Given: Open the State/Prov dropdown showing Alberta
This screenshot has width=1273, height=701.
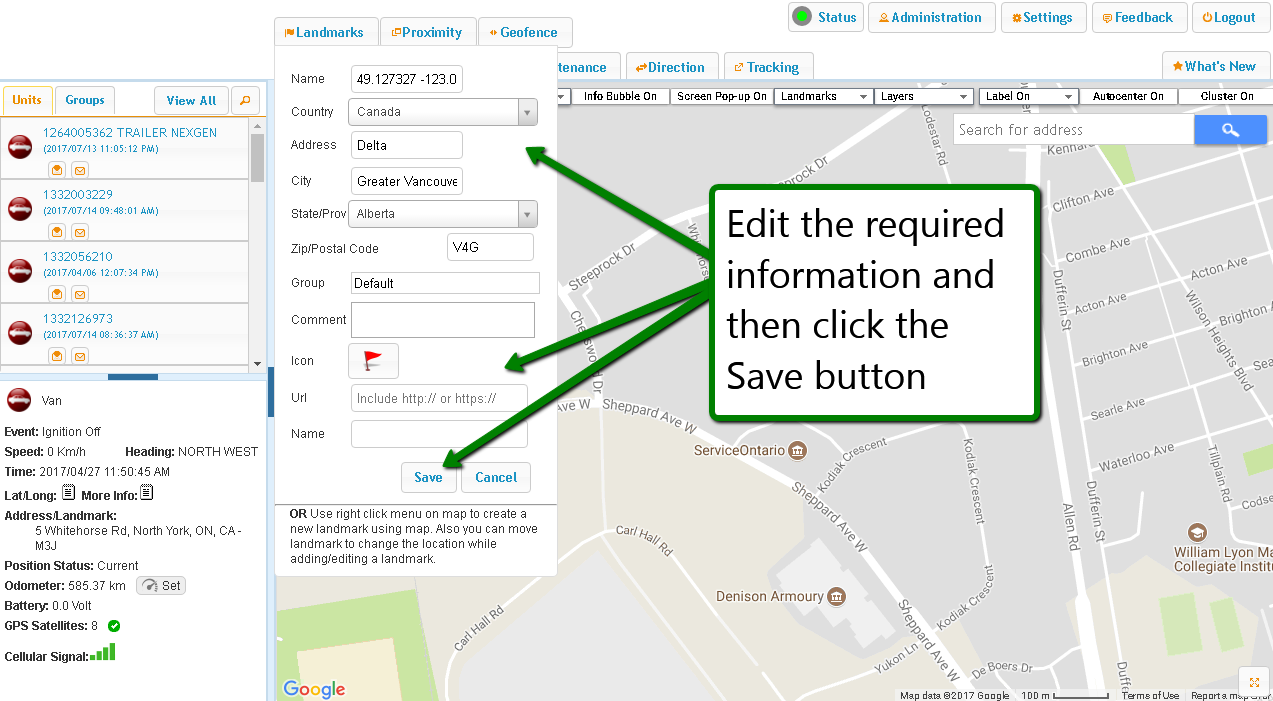Looking at the screenshot, I should pyautogui.click(x=442, y=214).
